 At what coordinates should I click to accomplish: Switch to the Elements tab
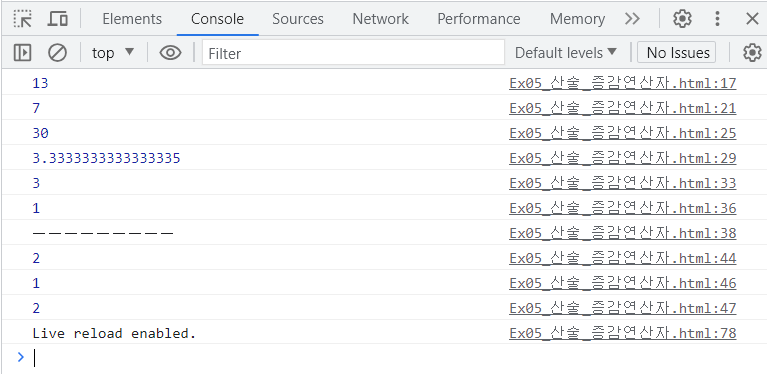pyautogui.click(x=132, y=19)
